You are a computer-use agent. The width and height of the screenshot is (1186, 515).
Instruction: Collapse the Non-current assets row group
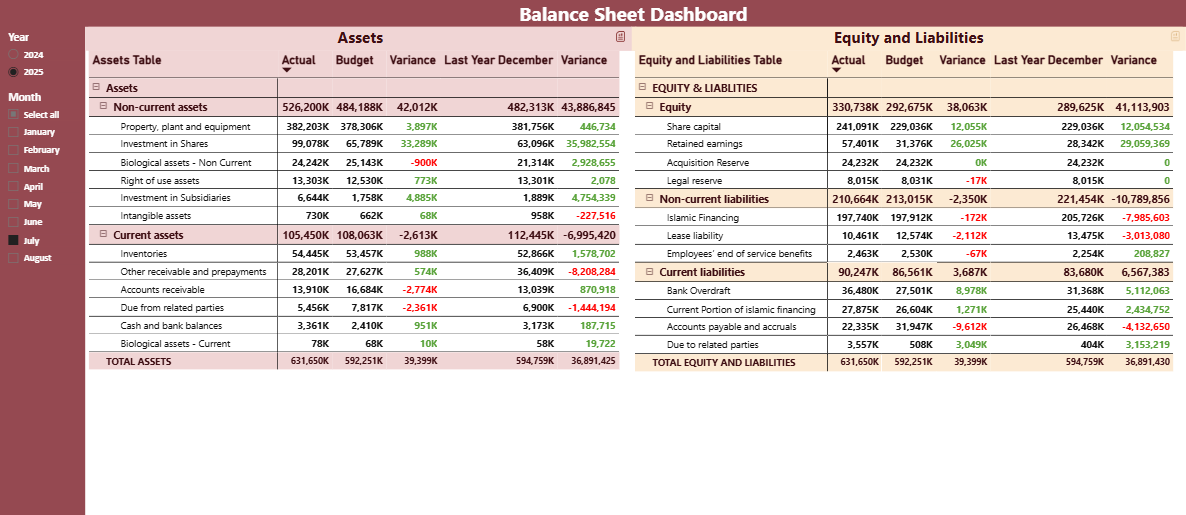tap(103, 106)
